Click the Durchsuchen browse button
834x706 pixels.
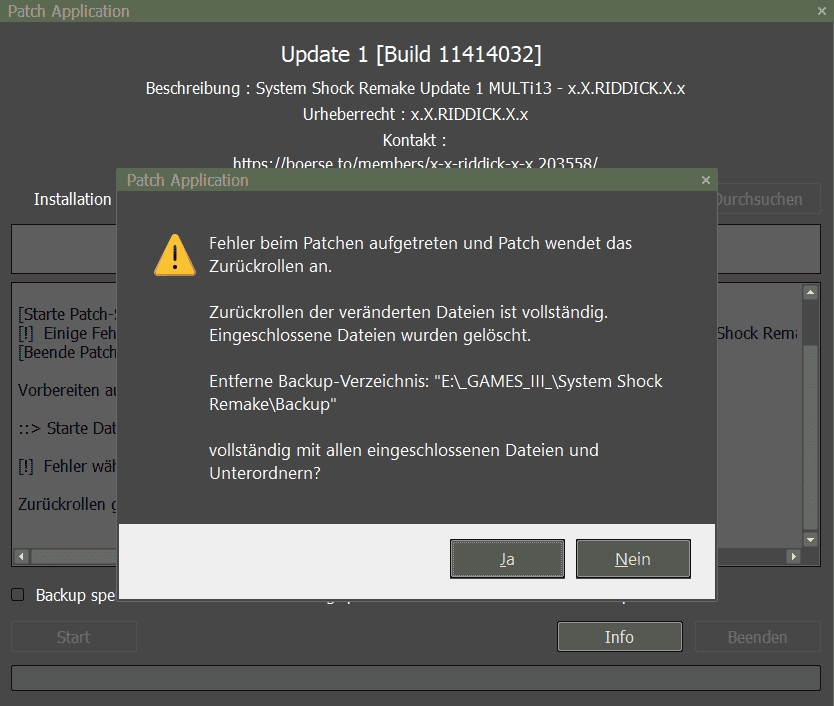pyautogui.click(x=769, y=199)
